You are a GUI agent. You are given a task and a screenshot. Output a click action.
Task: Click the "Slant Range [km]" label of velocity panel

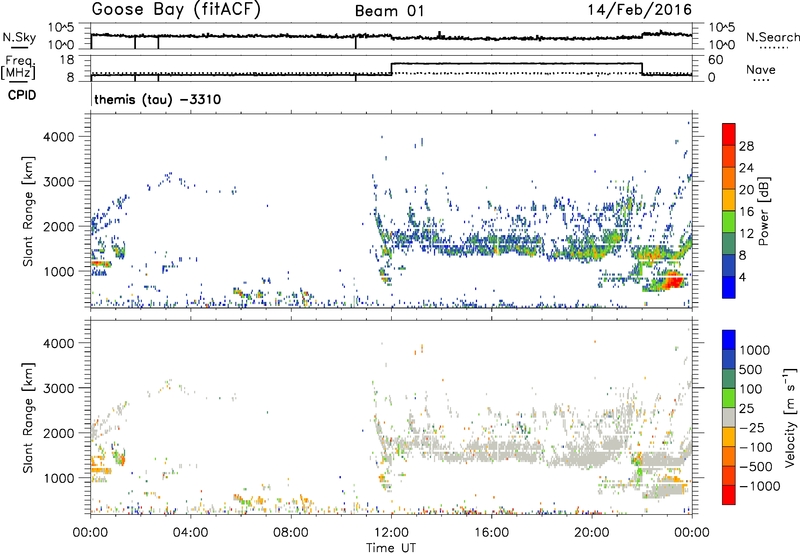(x=28, y=418)
